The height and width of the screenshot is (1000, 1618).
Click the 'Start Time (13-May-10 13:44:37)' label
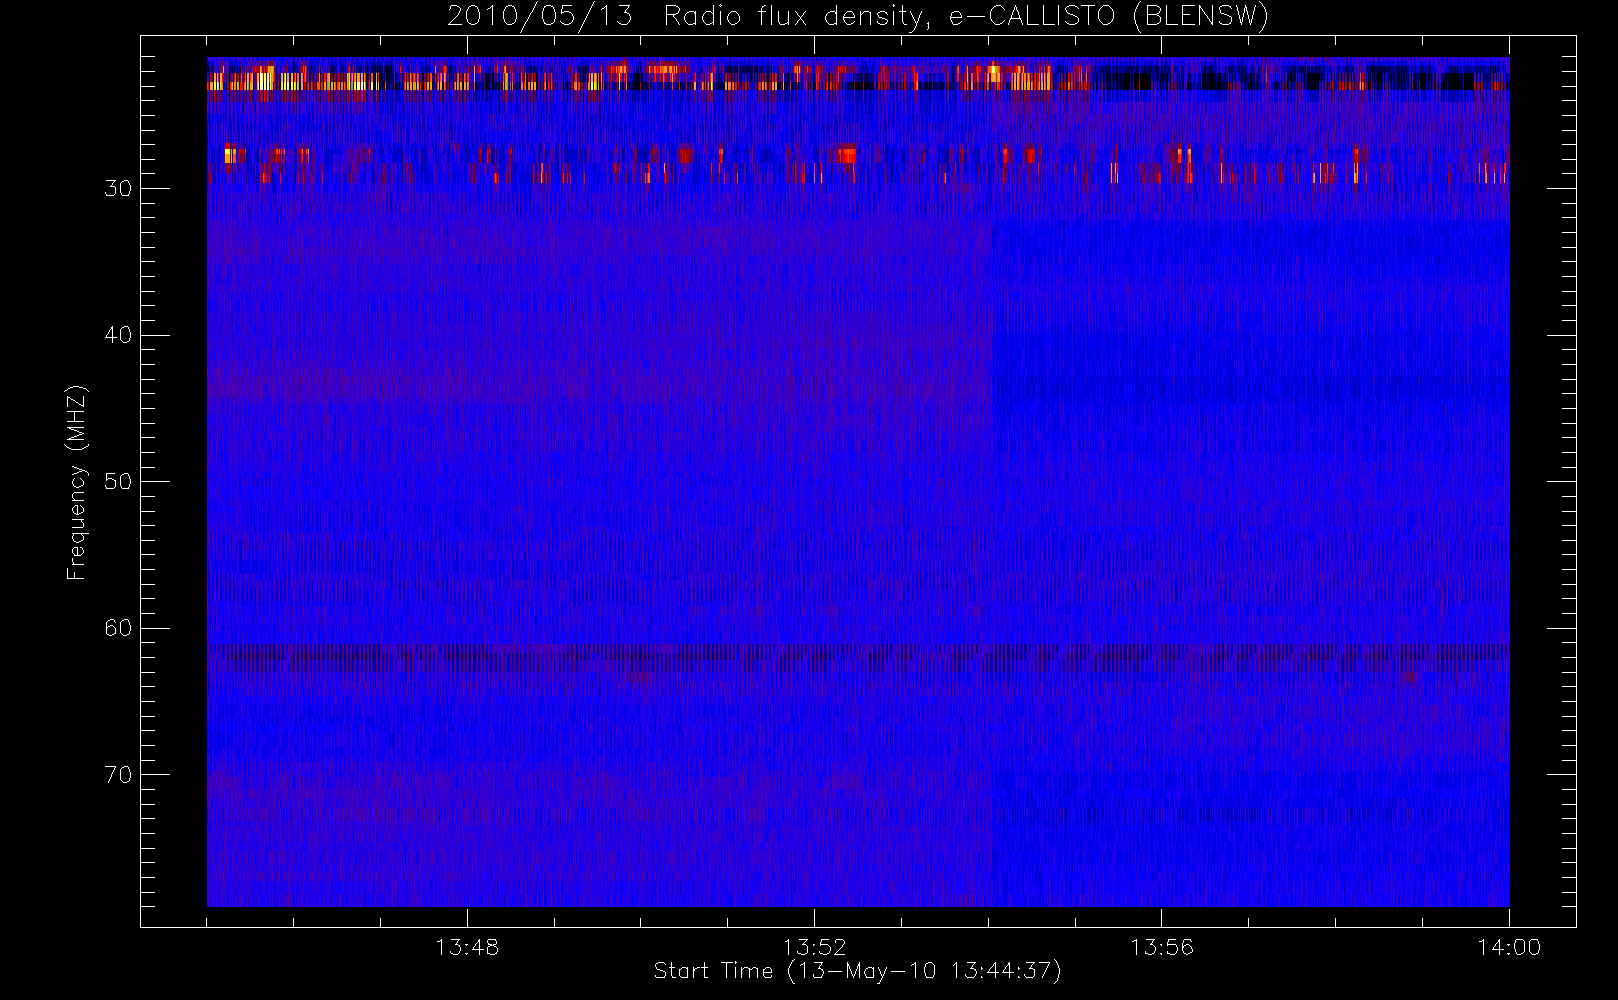[857, 971]
